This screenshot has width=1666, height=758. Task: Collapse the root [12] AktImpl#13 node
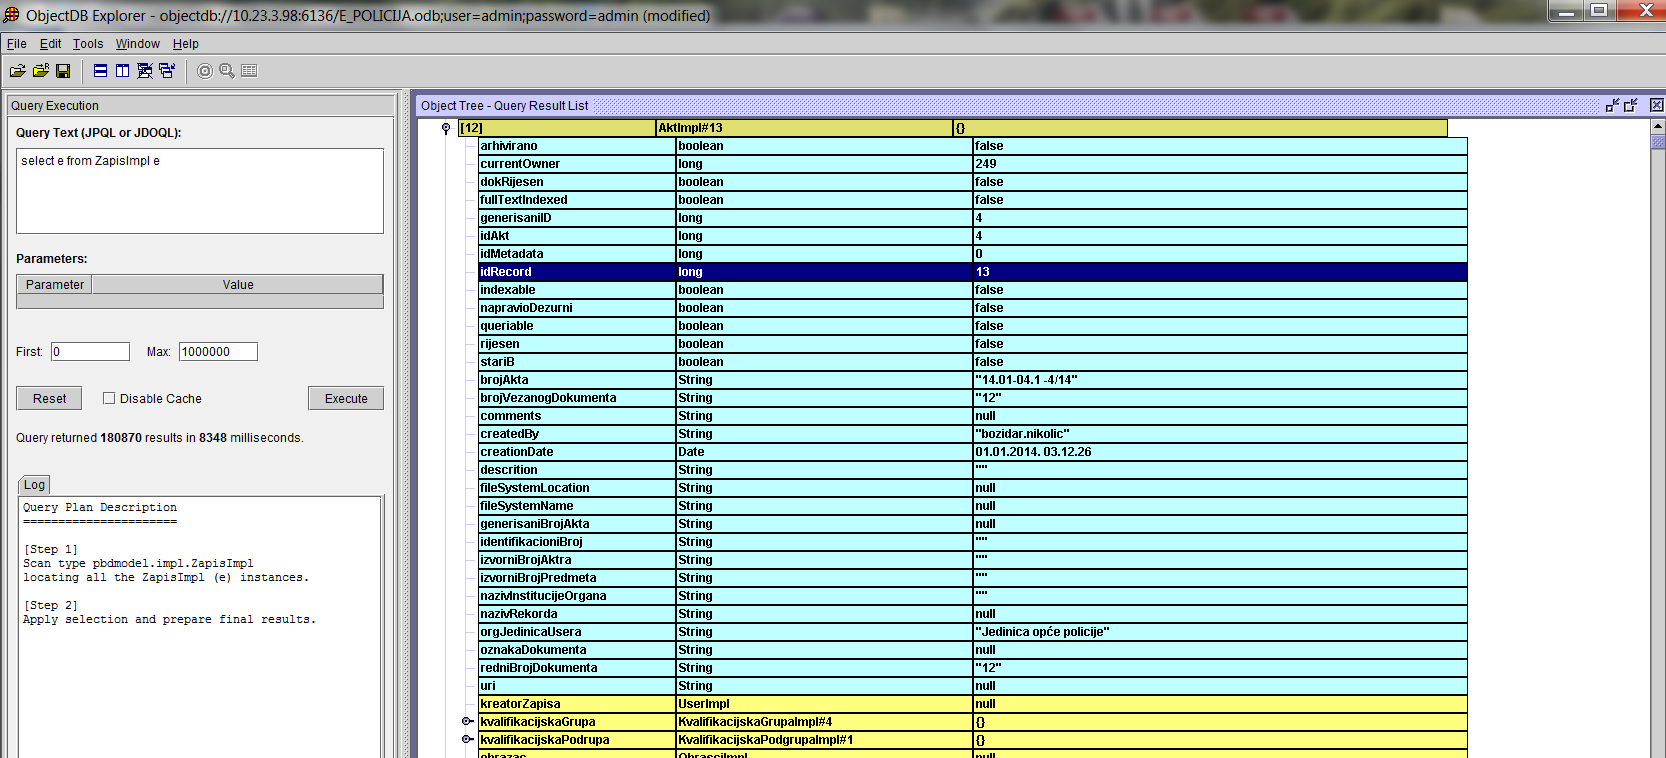[446, 128]
